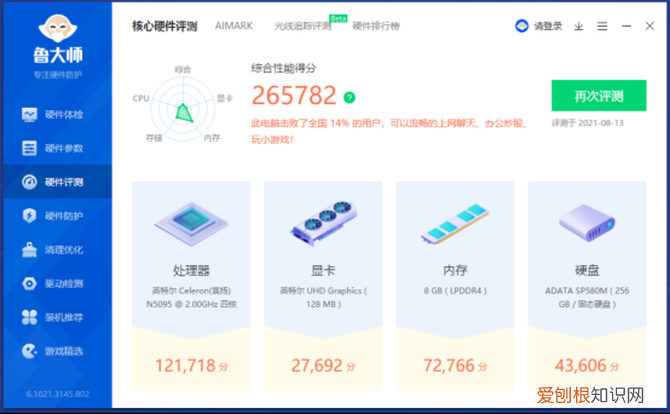Screen dimensions: 670x414
Task: Click the 装机推荐 four-leaf icon
Action: click(29, 317)
